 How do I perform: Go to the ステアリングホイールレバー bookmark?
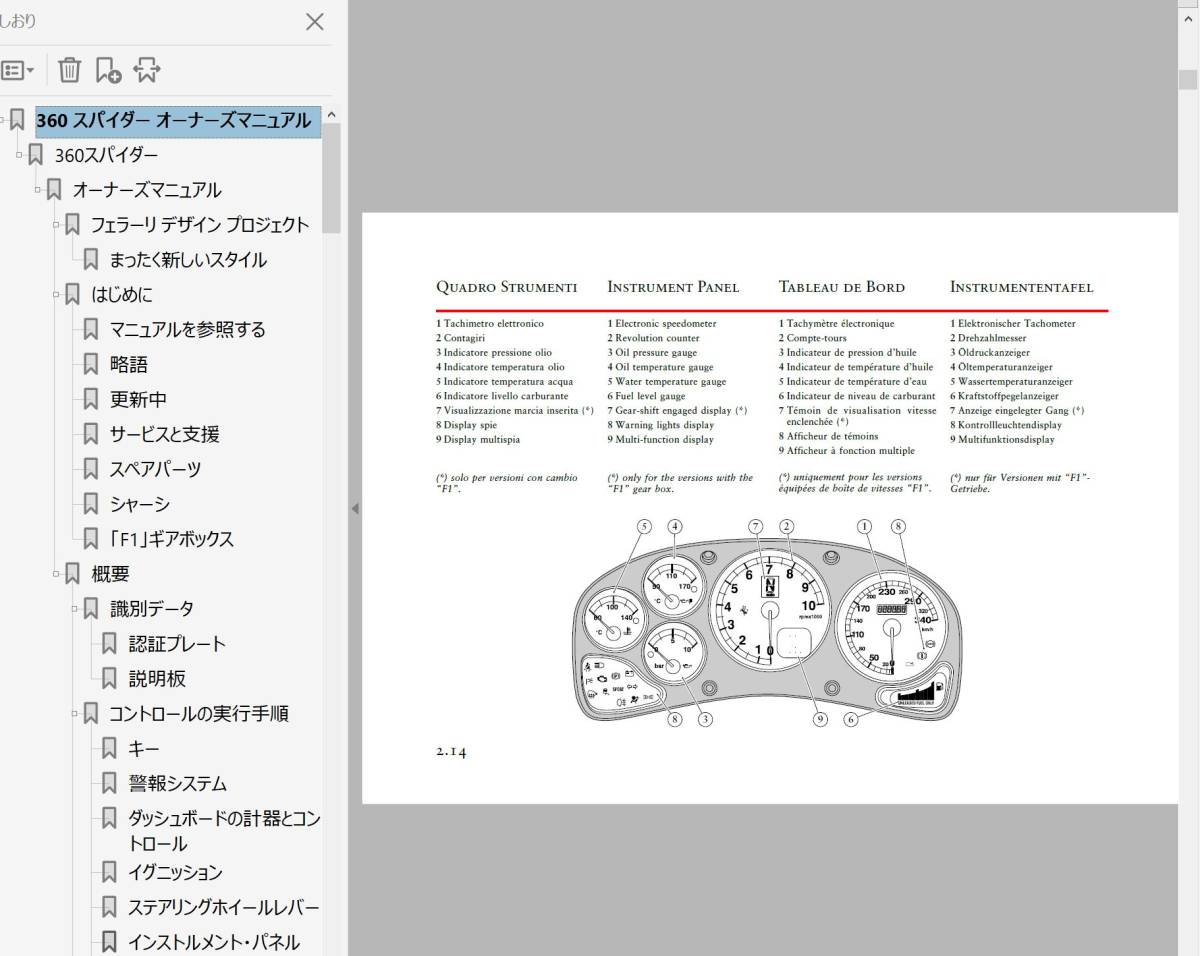[x=224, y=908]
